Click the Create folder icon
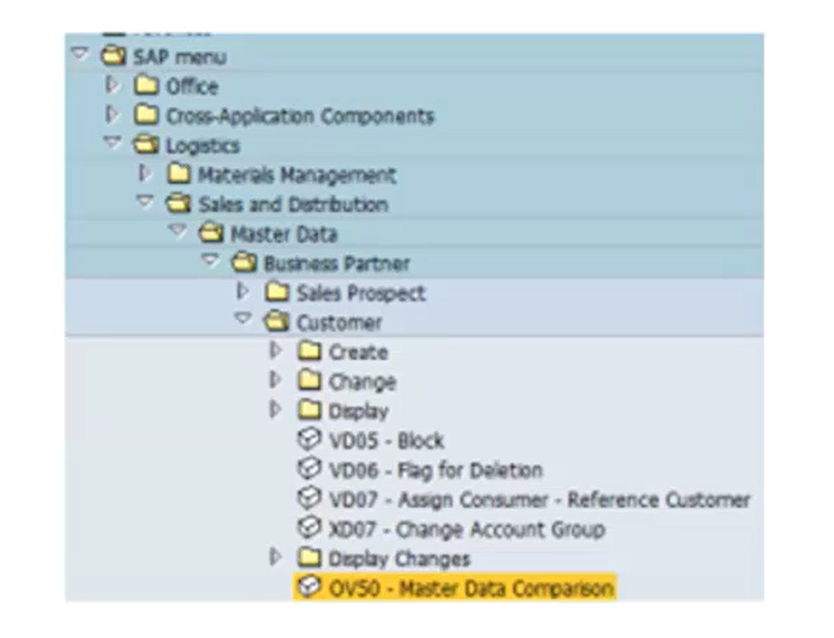This screenshot has width=834, height=638. 310,351
